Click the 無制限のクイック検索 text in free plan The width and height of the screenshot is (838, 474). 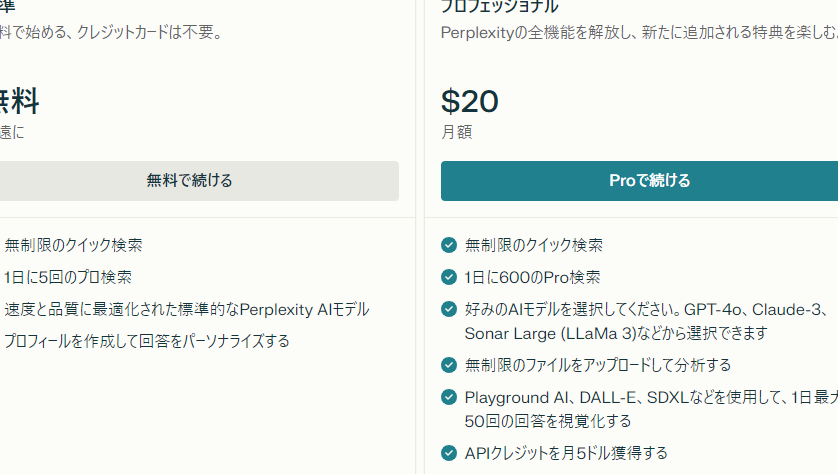pos(73,245)
